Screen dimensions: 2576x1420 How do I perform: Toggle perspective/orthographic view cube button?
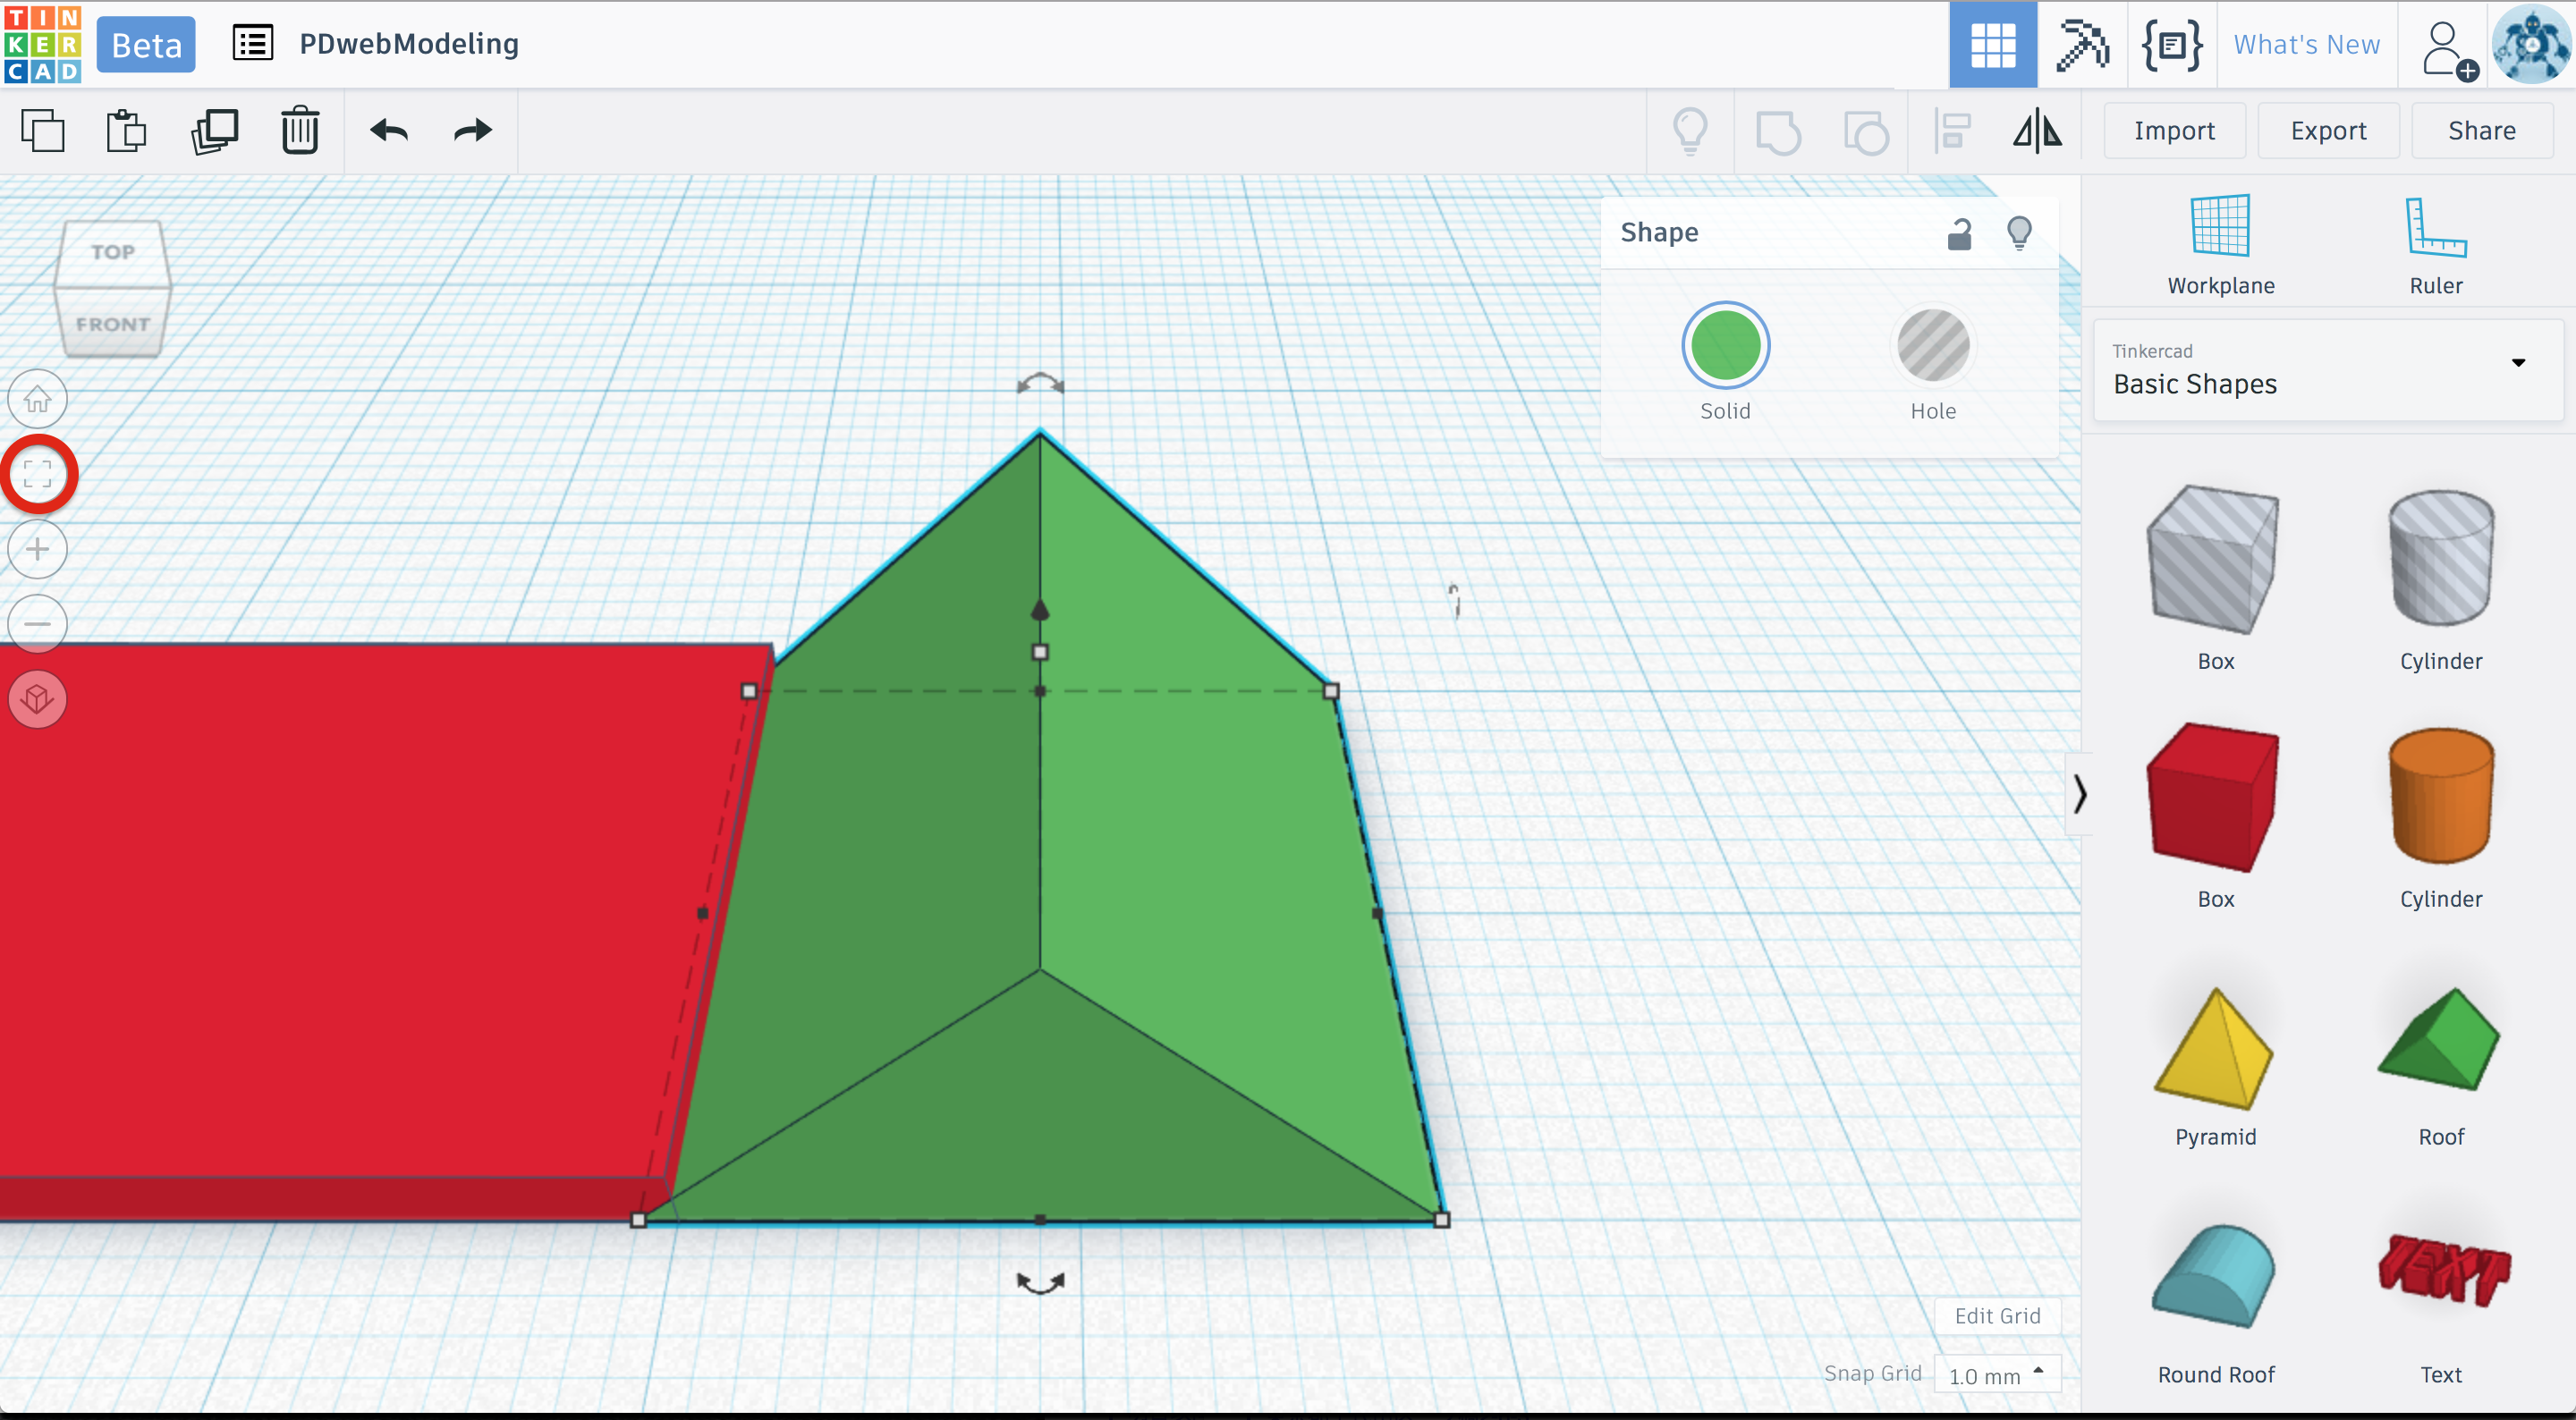pyautogui.click(x=38, y=699)
